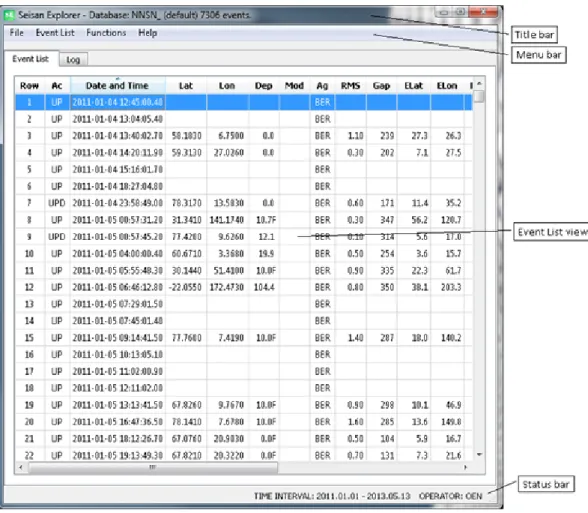Sort by the Lat column header

click(186, 86)
